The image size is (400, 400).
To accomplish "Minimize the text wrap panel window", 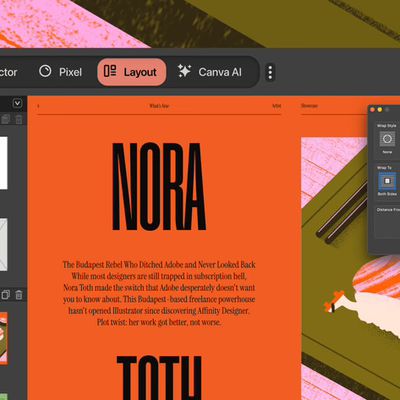I will tap(380, 110).
